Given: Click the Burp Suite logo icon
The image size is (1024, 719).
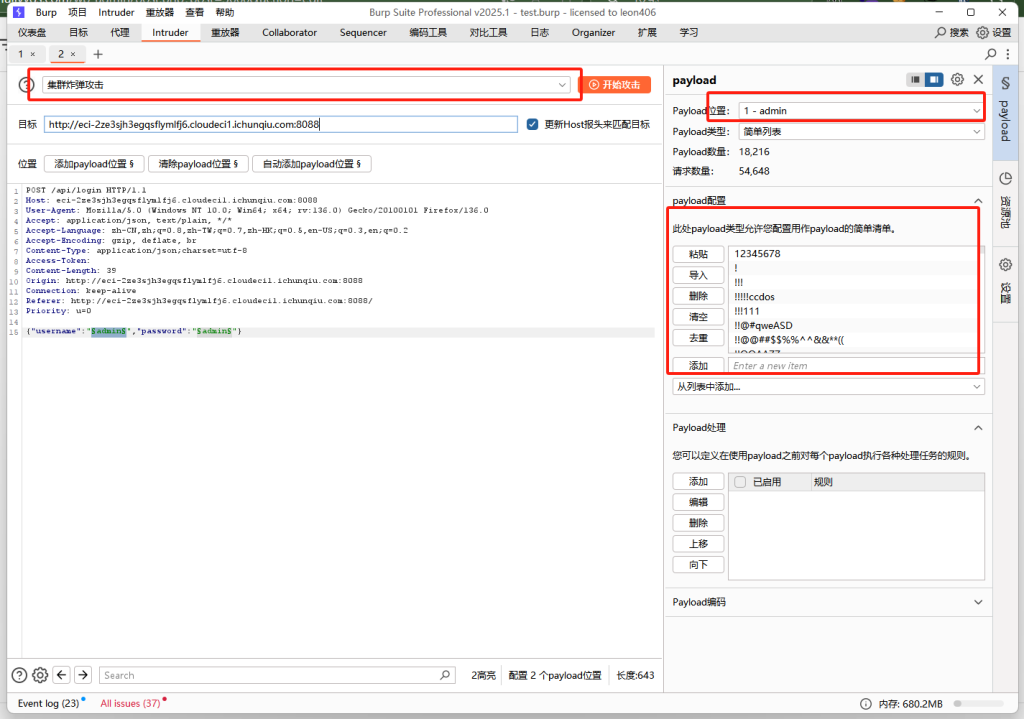Looking at the screenshot, I should click(x=18, y=12).
